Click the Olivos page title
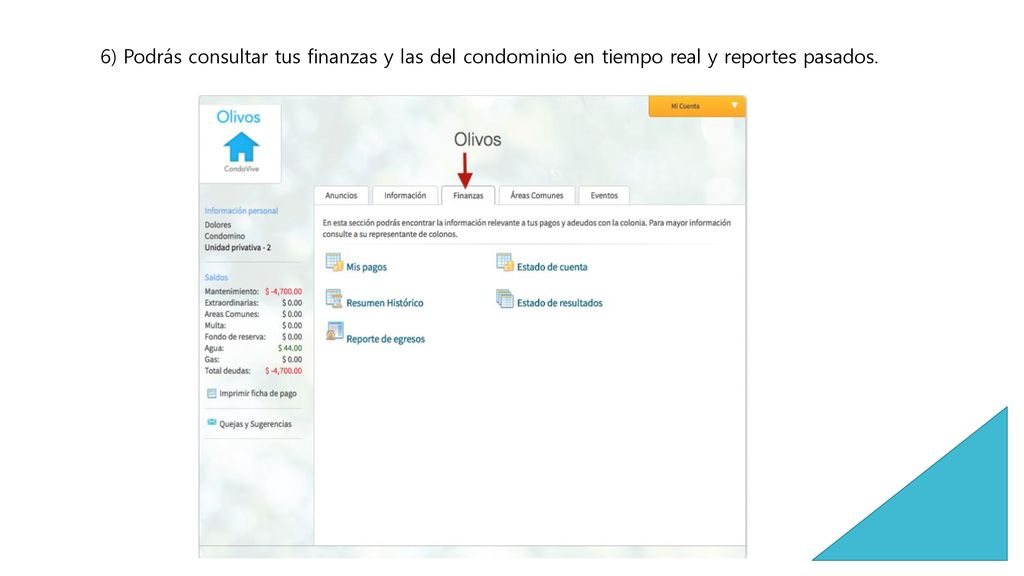 pyautogui.click(x=477, y=139)
